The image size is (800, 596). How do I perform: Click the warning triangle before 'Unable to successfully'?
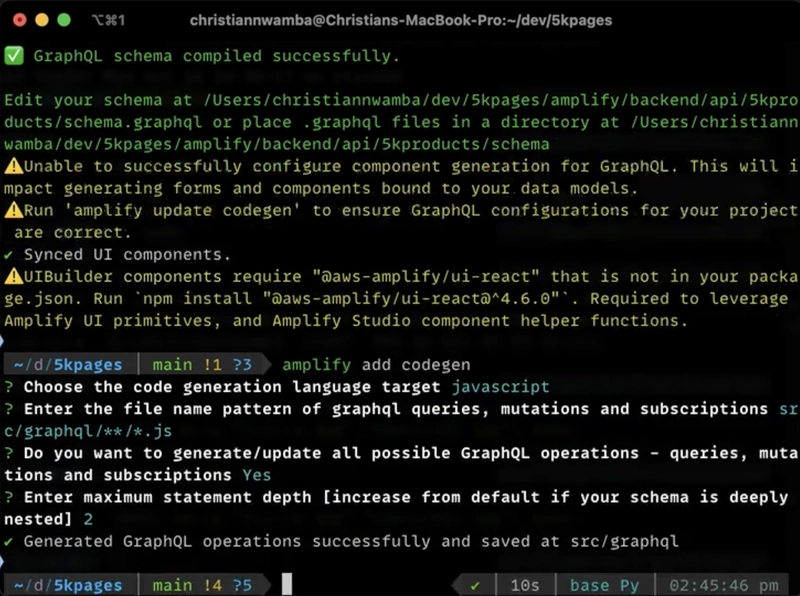pyautogui.click(x=14, y=166)
